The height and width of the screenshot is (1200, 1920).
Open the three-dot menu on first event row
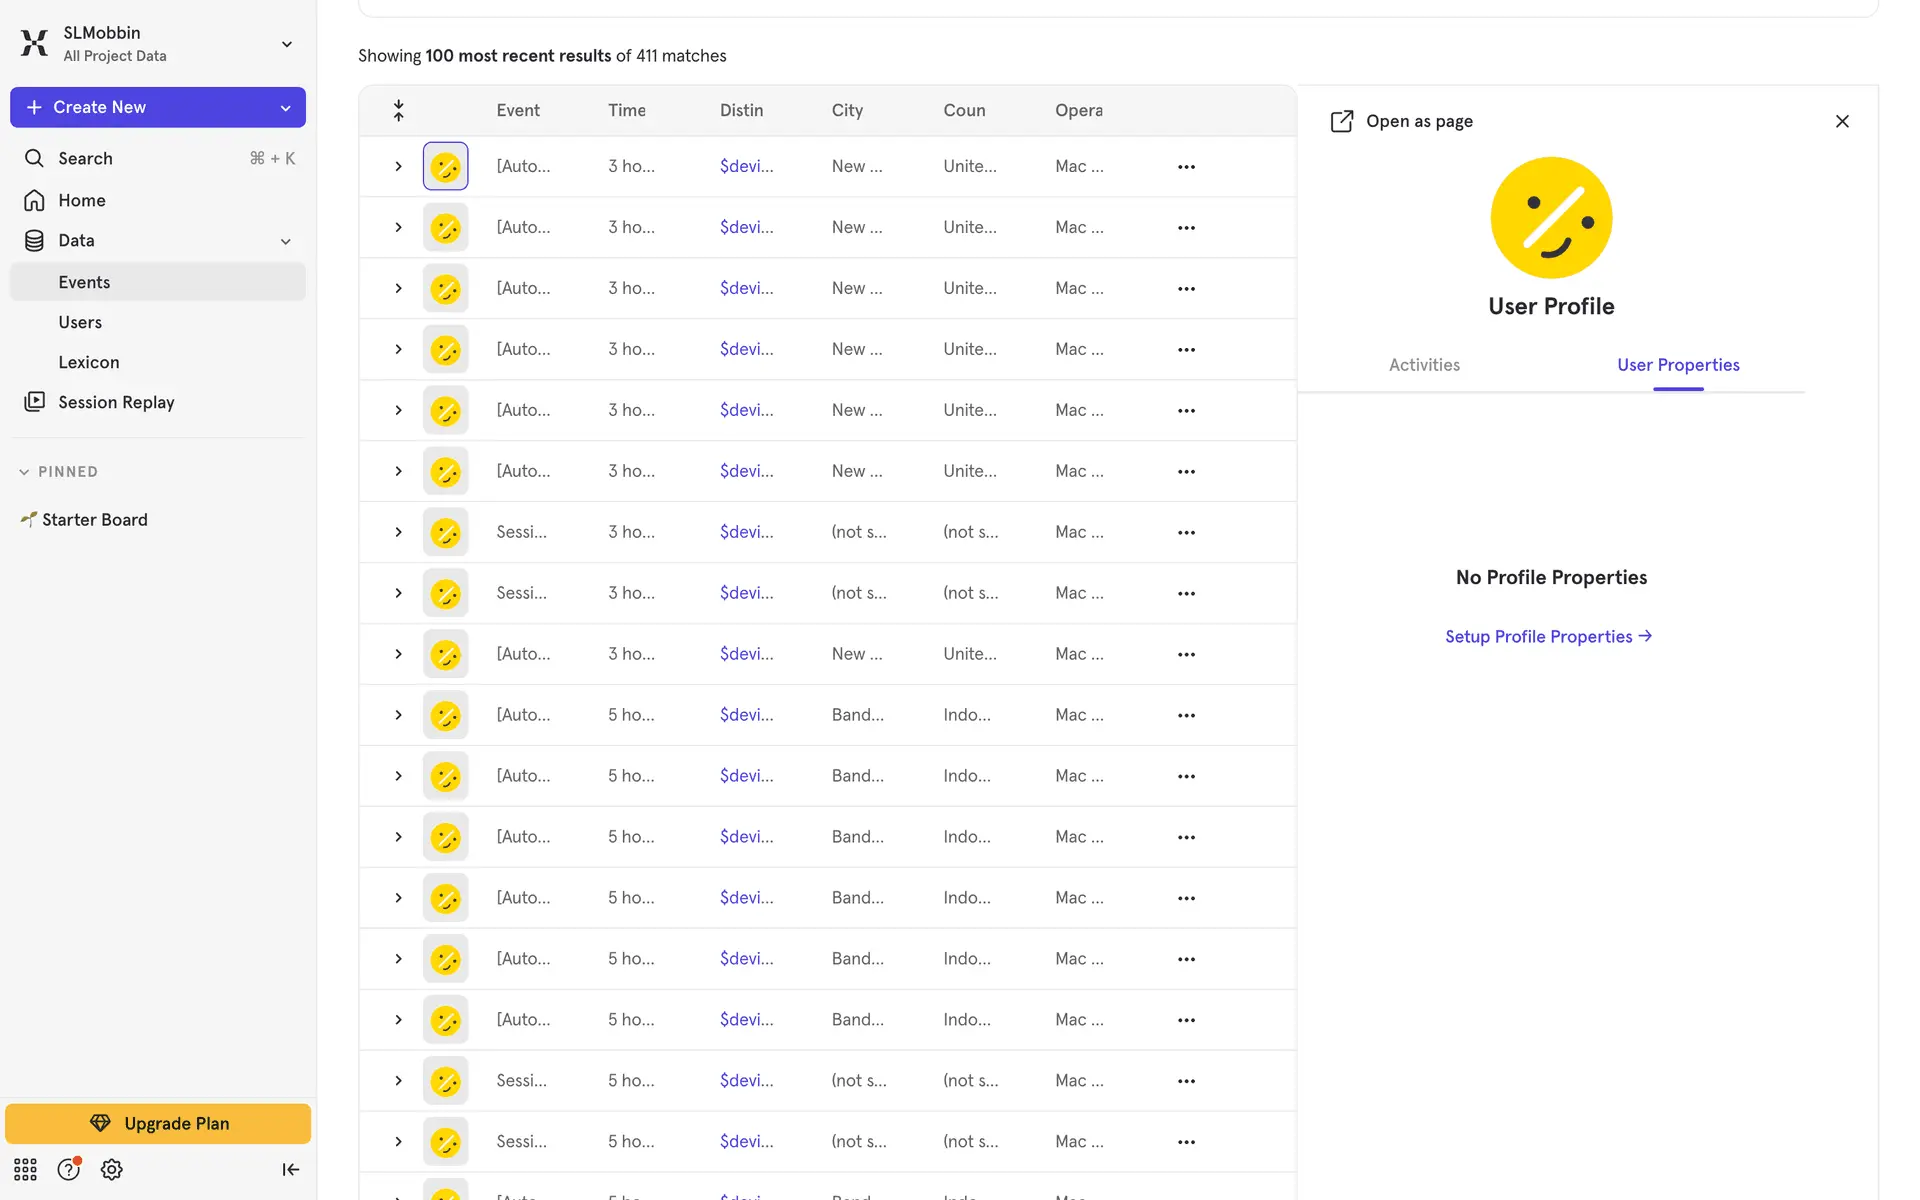(x=1186, y=167)
